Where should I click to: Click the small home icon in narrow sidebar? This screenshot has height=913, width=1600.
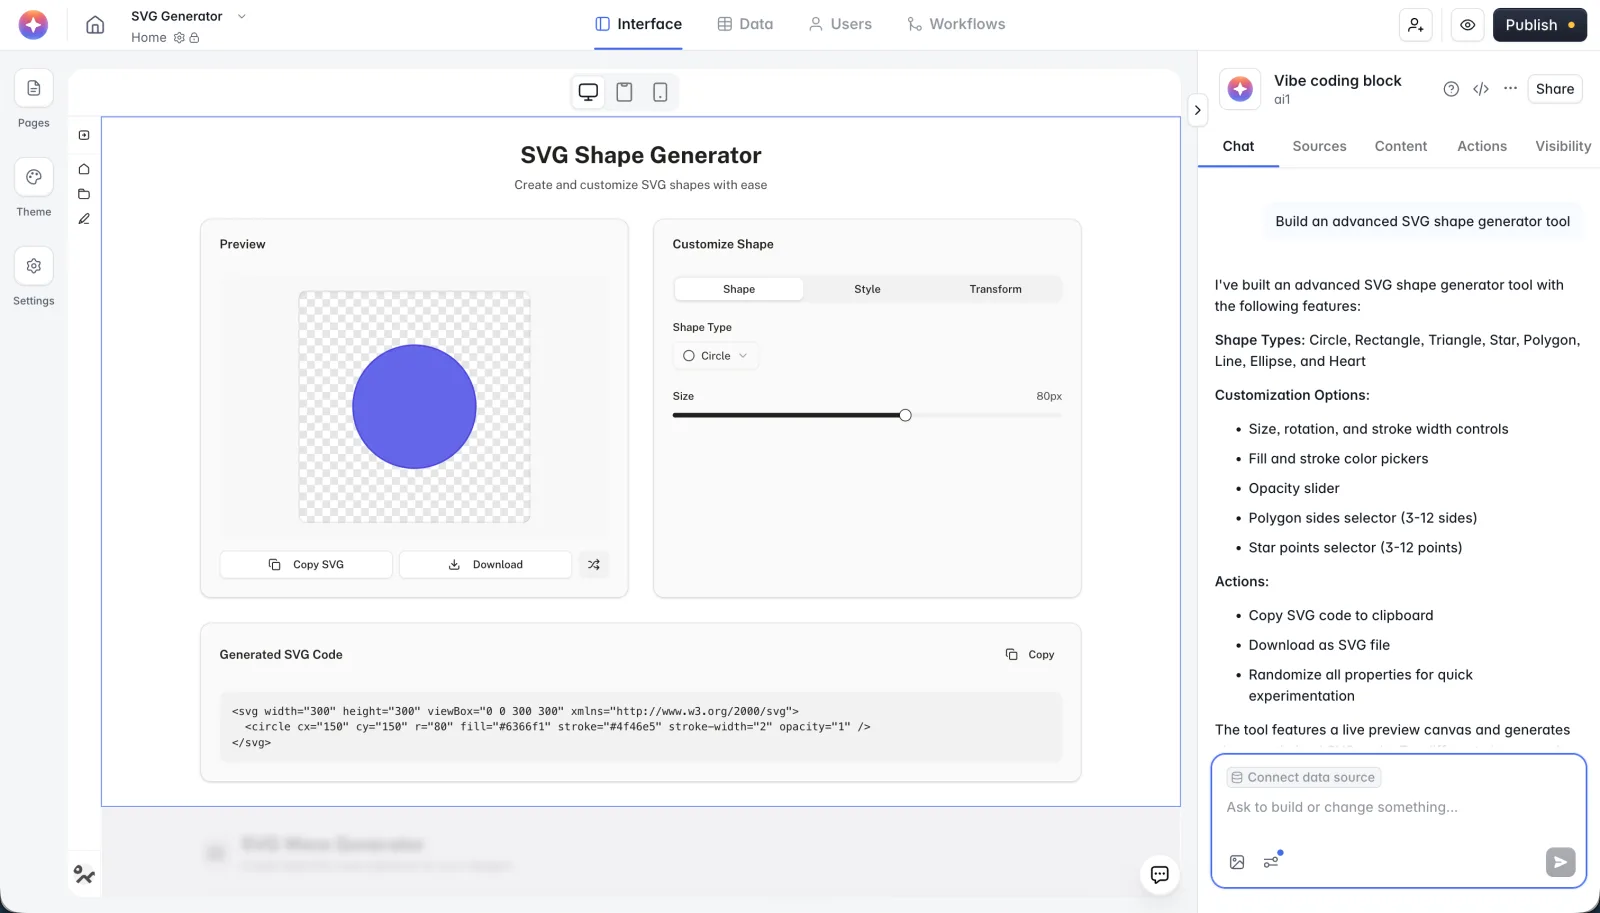pos(84,169)
